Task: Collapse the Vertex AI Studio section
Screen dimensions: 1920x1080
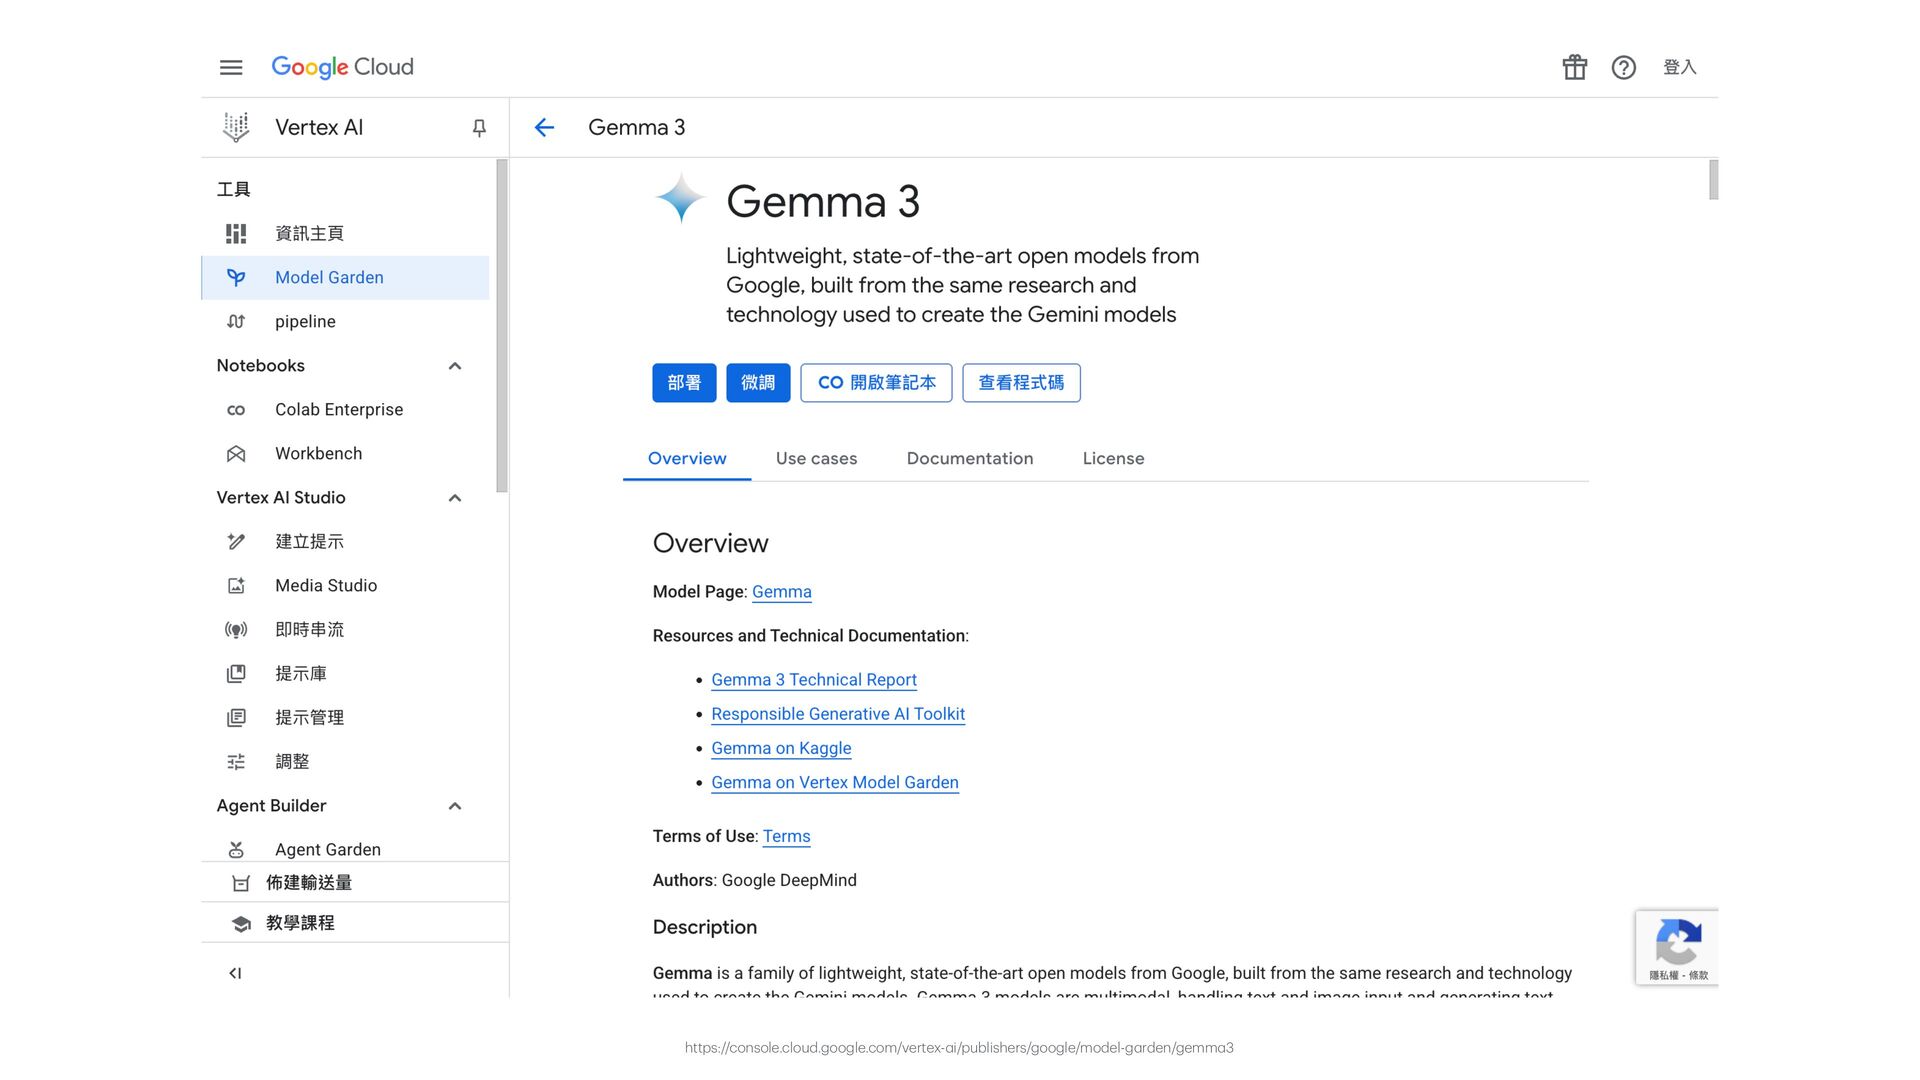Action: pos(455,498)
